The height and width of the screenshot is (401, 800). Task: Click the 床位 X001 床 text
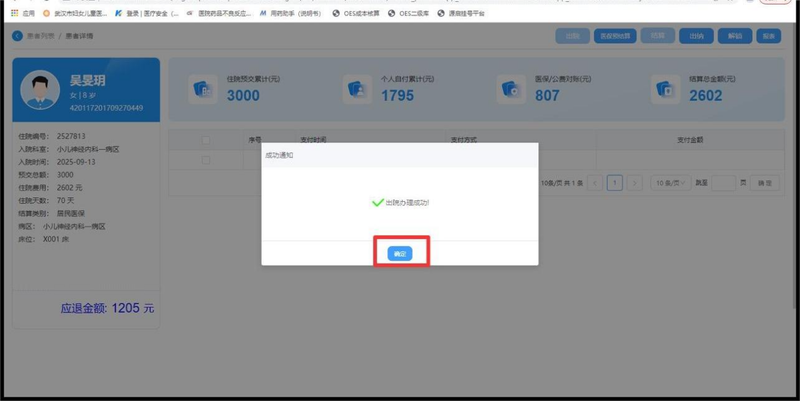pyautogui.click(x=43, y=239)
